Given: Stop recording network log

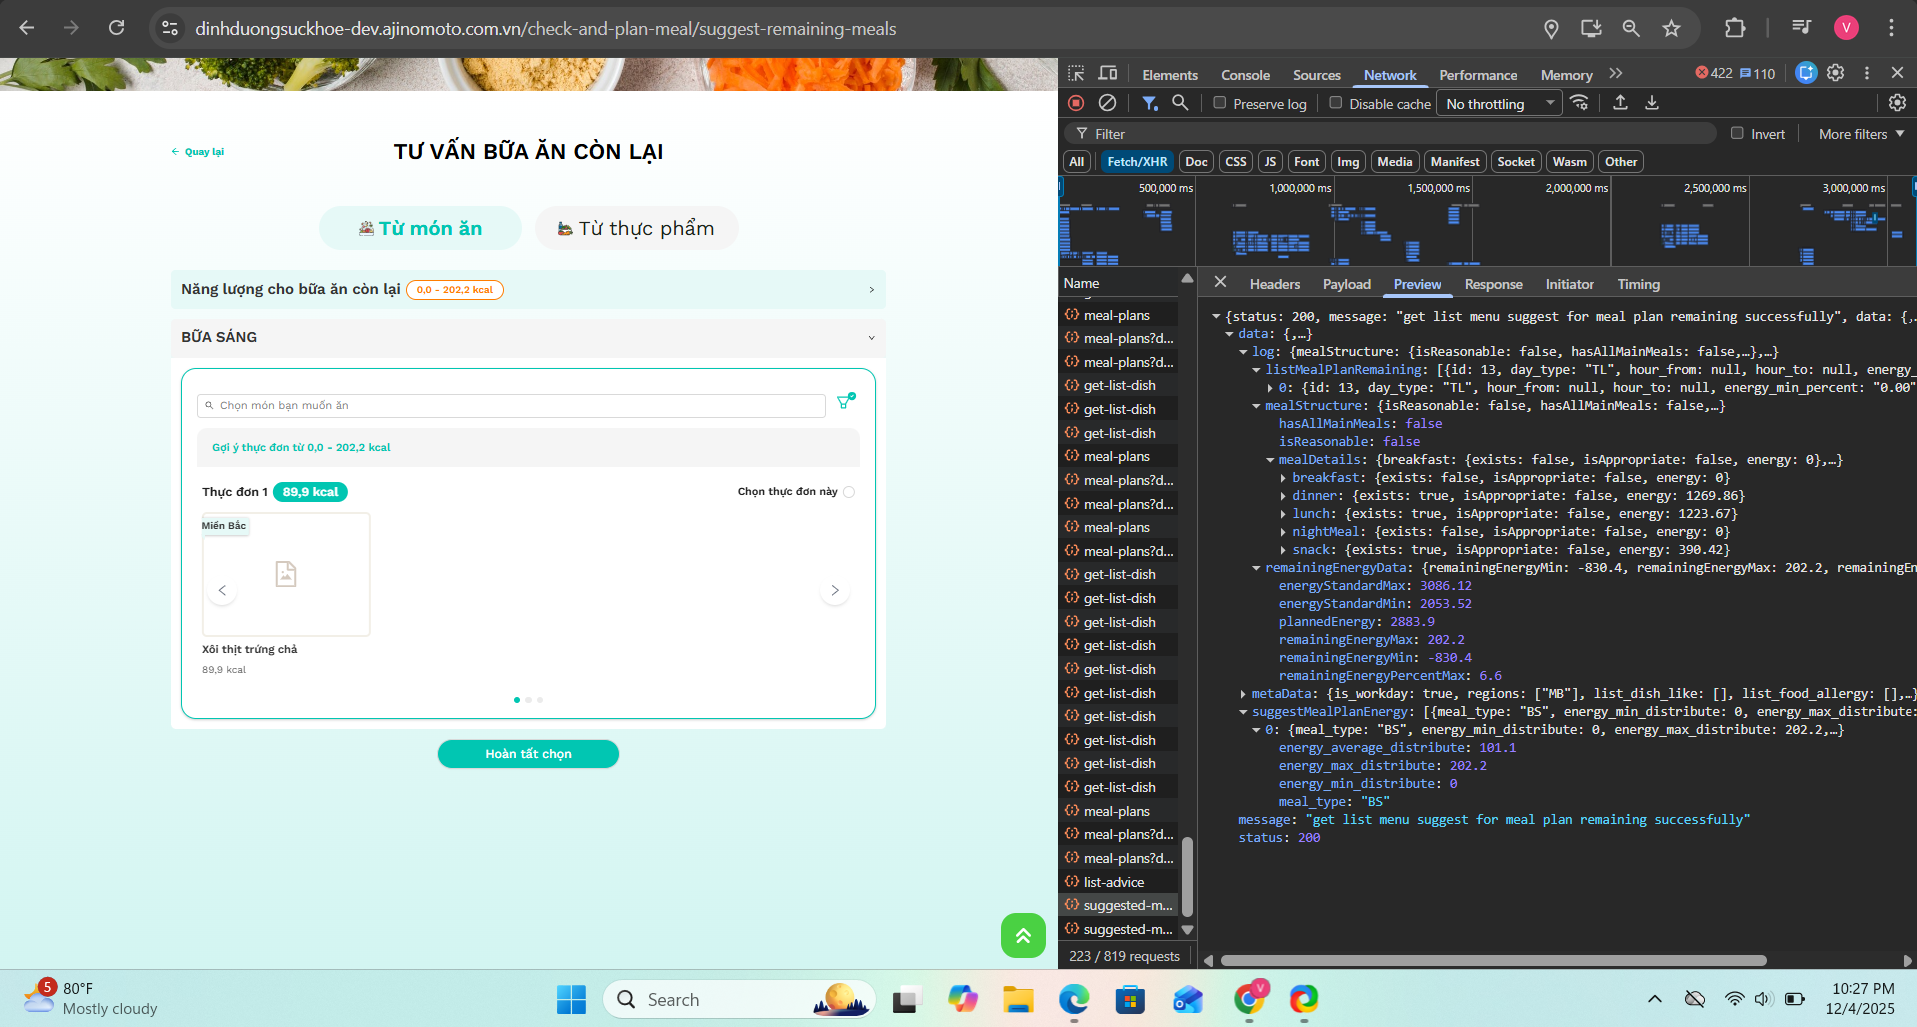Looking at the screenshot, I should (1076, 103).
